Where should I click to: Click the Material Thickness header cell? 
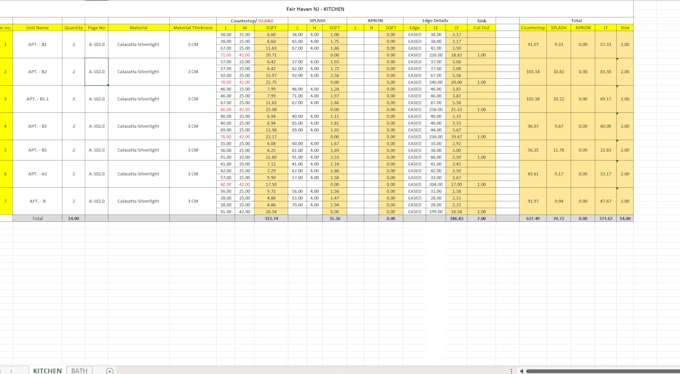tap(193, 28)
